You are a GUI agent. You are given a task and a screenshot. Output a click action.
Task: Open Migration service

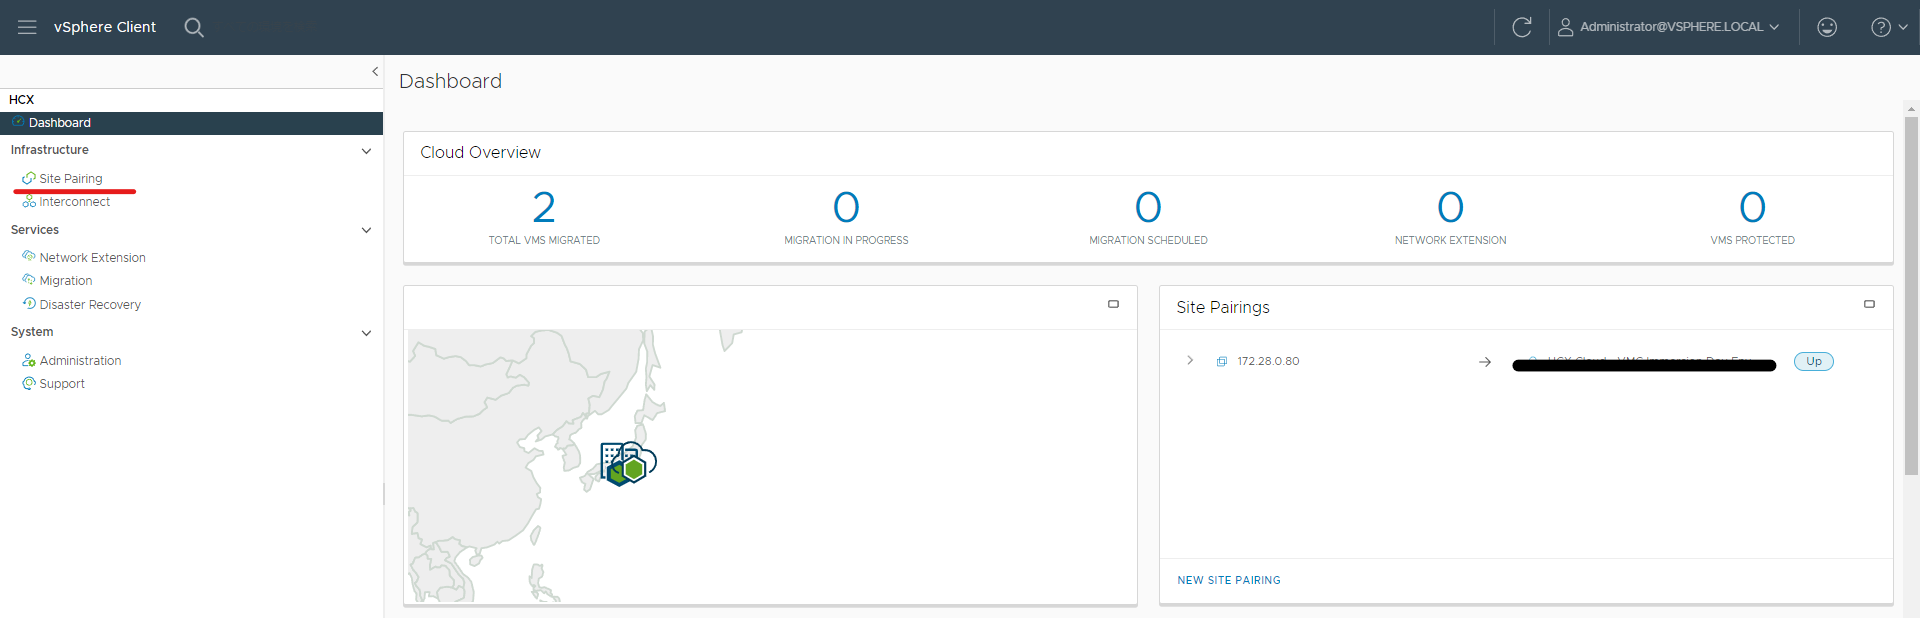(x=66, y=281)
